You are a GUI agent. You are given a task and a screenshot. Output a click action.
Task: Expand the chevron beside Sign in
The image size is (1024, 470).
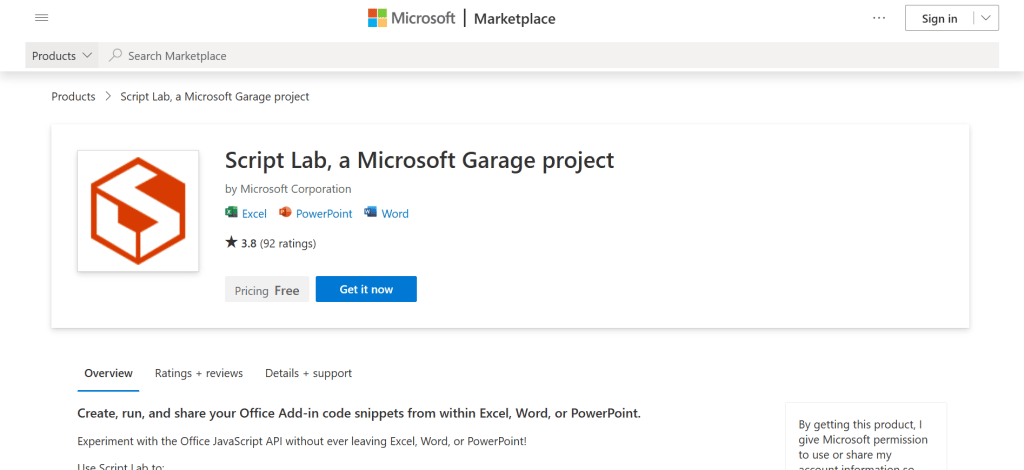click(x=985, y=18)
